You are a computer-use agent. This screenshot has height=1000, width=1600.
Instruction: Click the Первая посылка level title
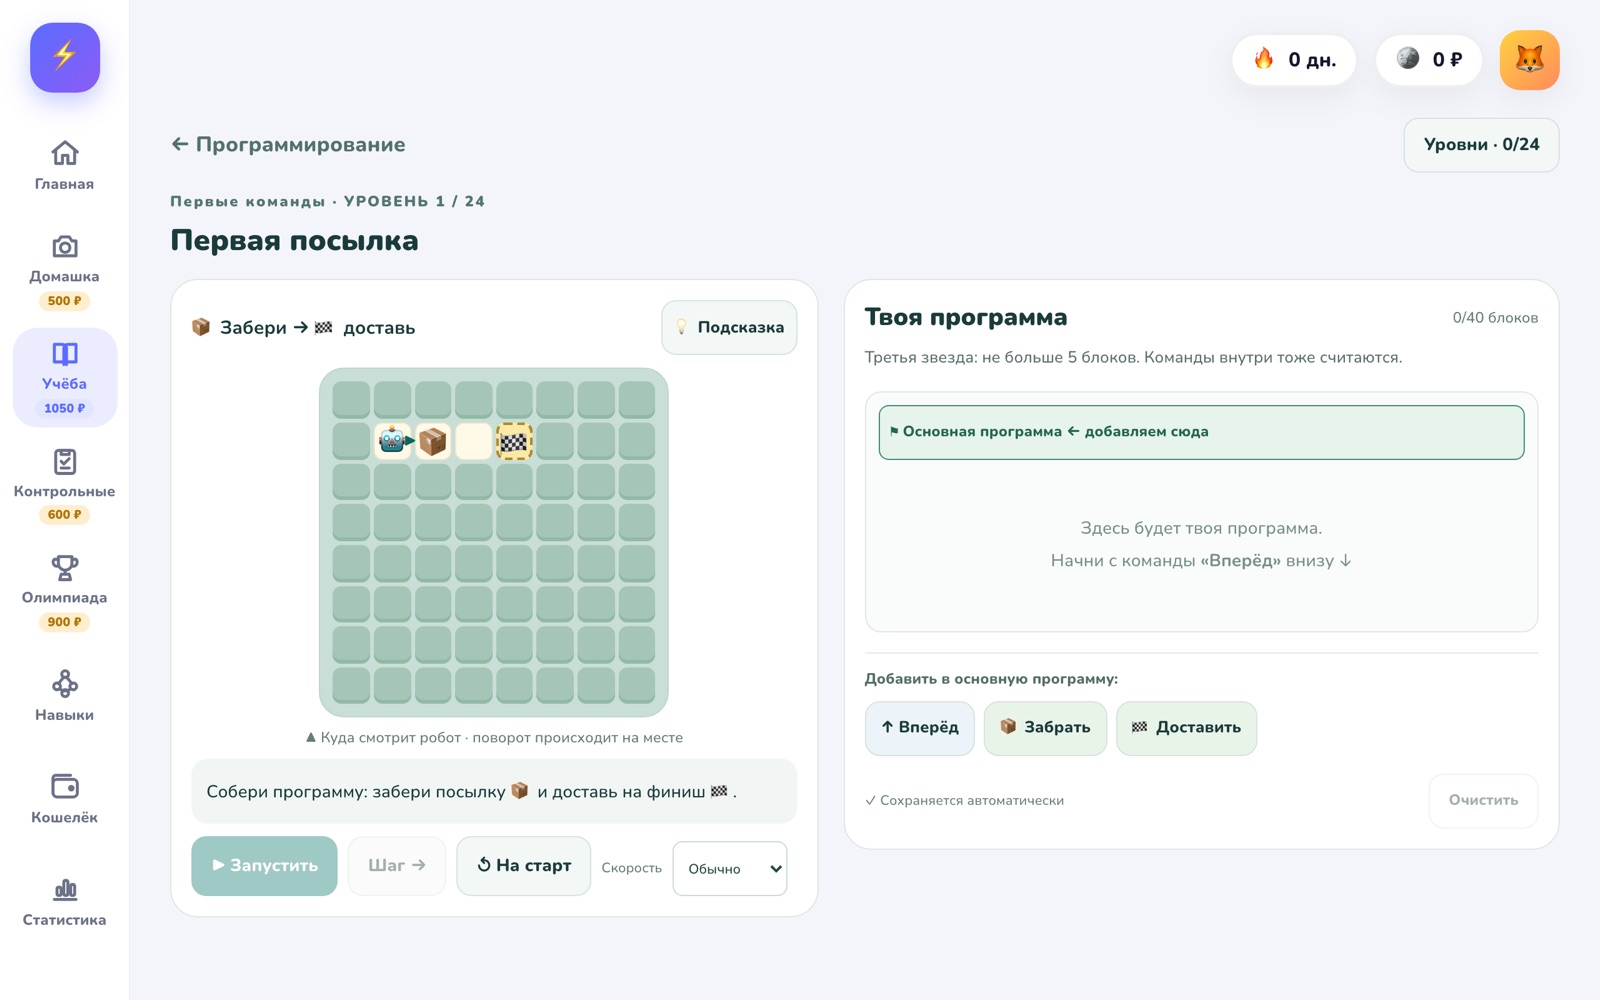(295, 241)
